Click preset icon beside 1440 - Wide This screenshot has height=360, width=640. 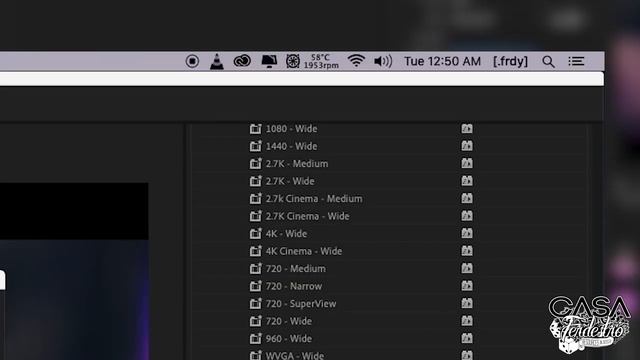point(256,146)
